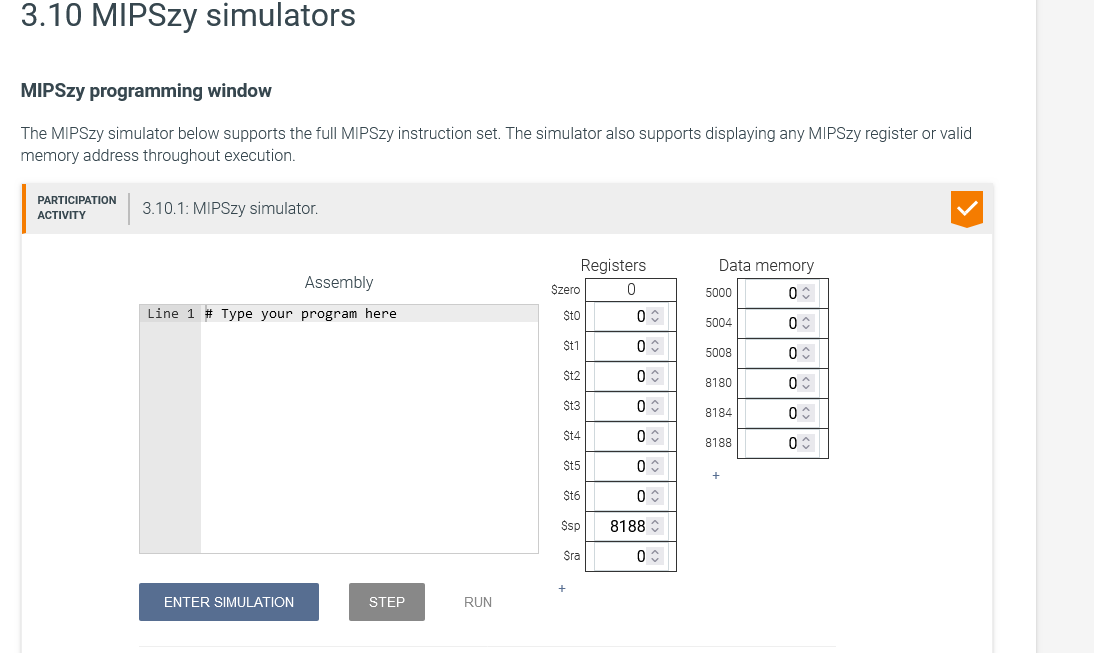The height and width of the screenshot is (653, 1094).
Task: Click ENTER SIMULATION to start the simulator
Action: tap(228, 601)
